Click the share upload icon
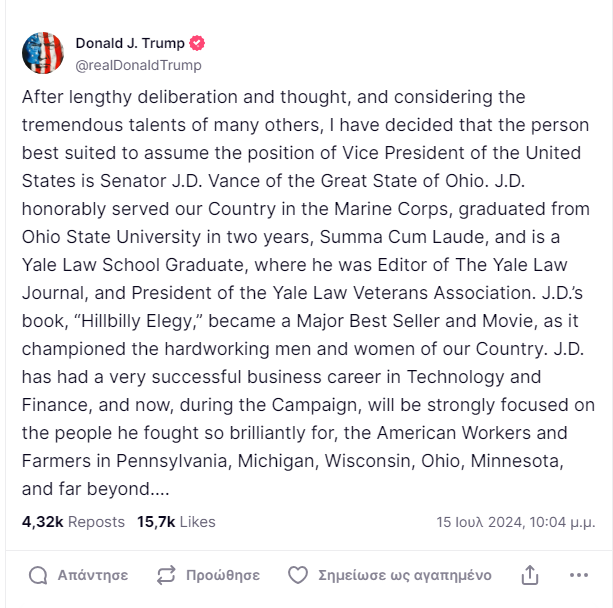The image size is (613, 608). 530,575
